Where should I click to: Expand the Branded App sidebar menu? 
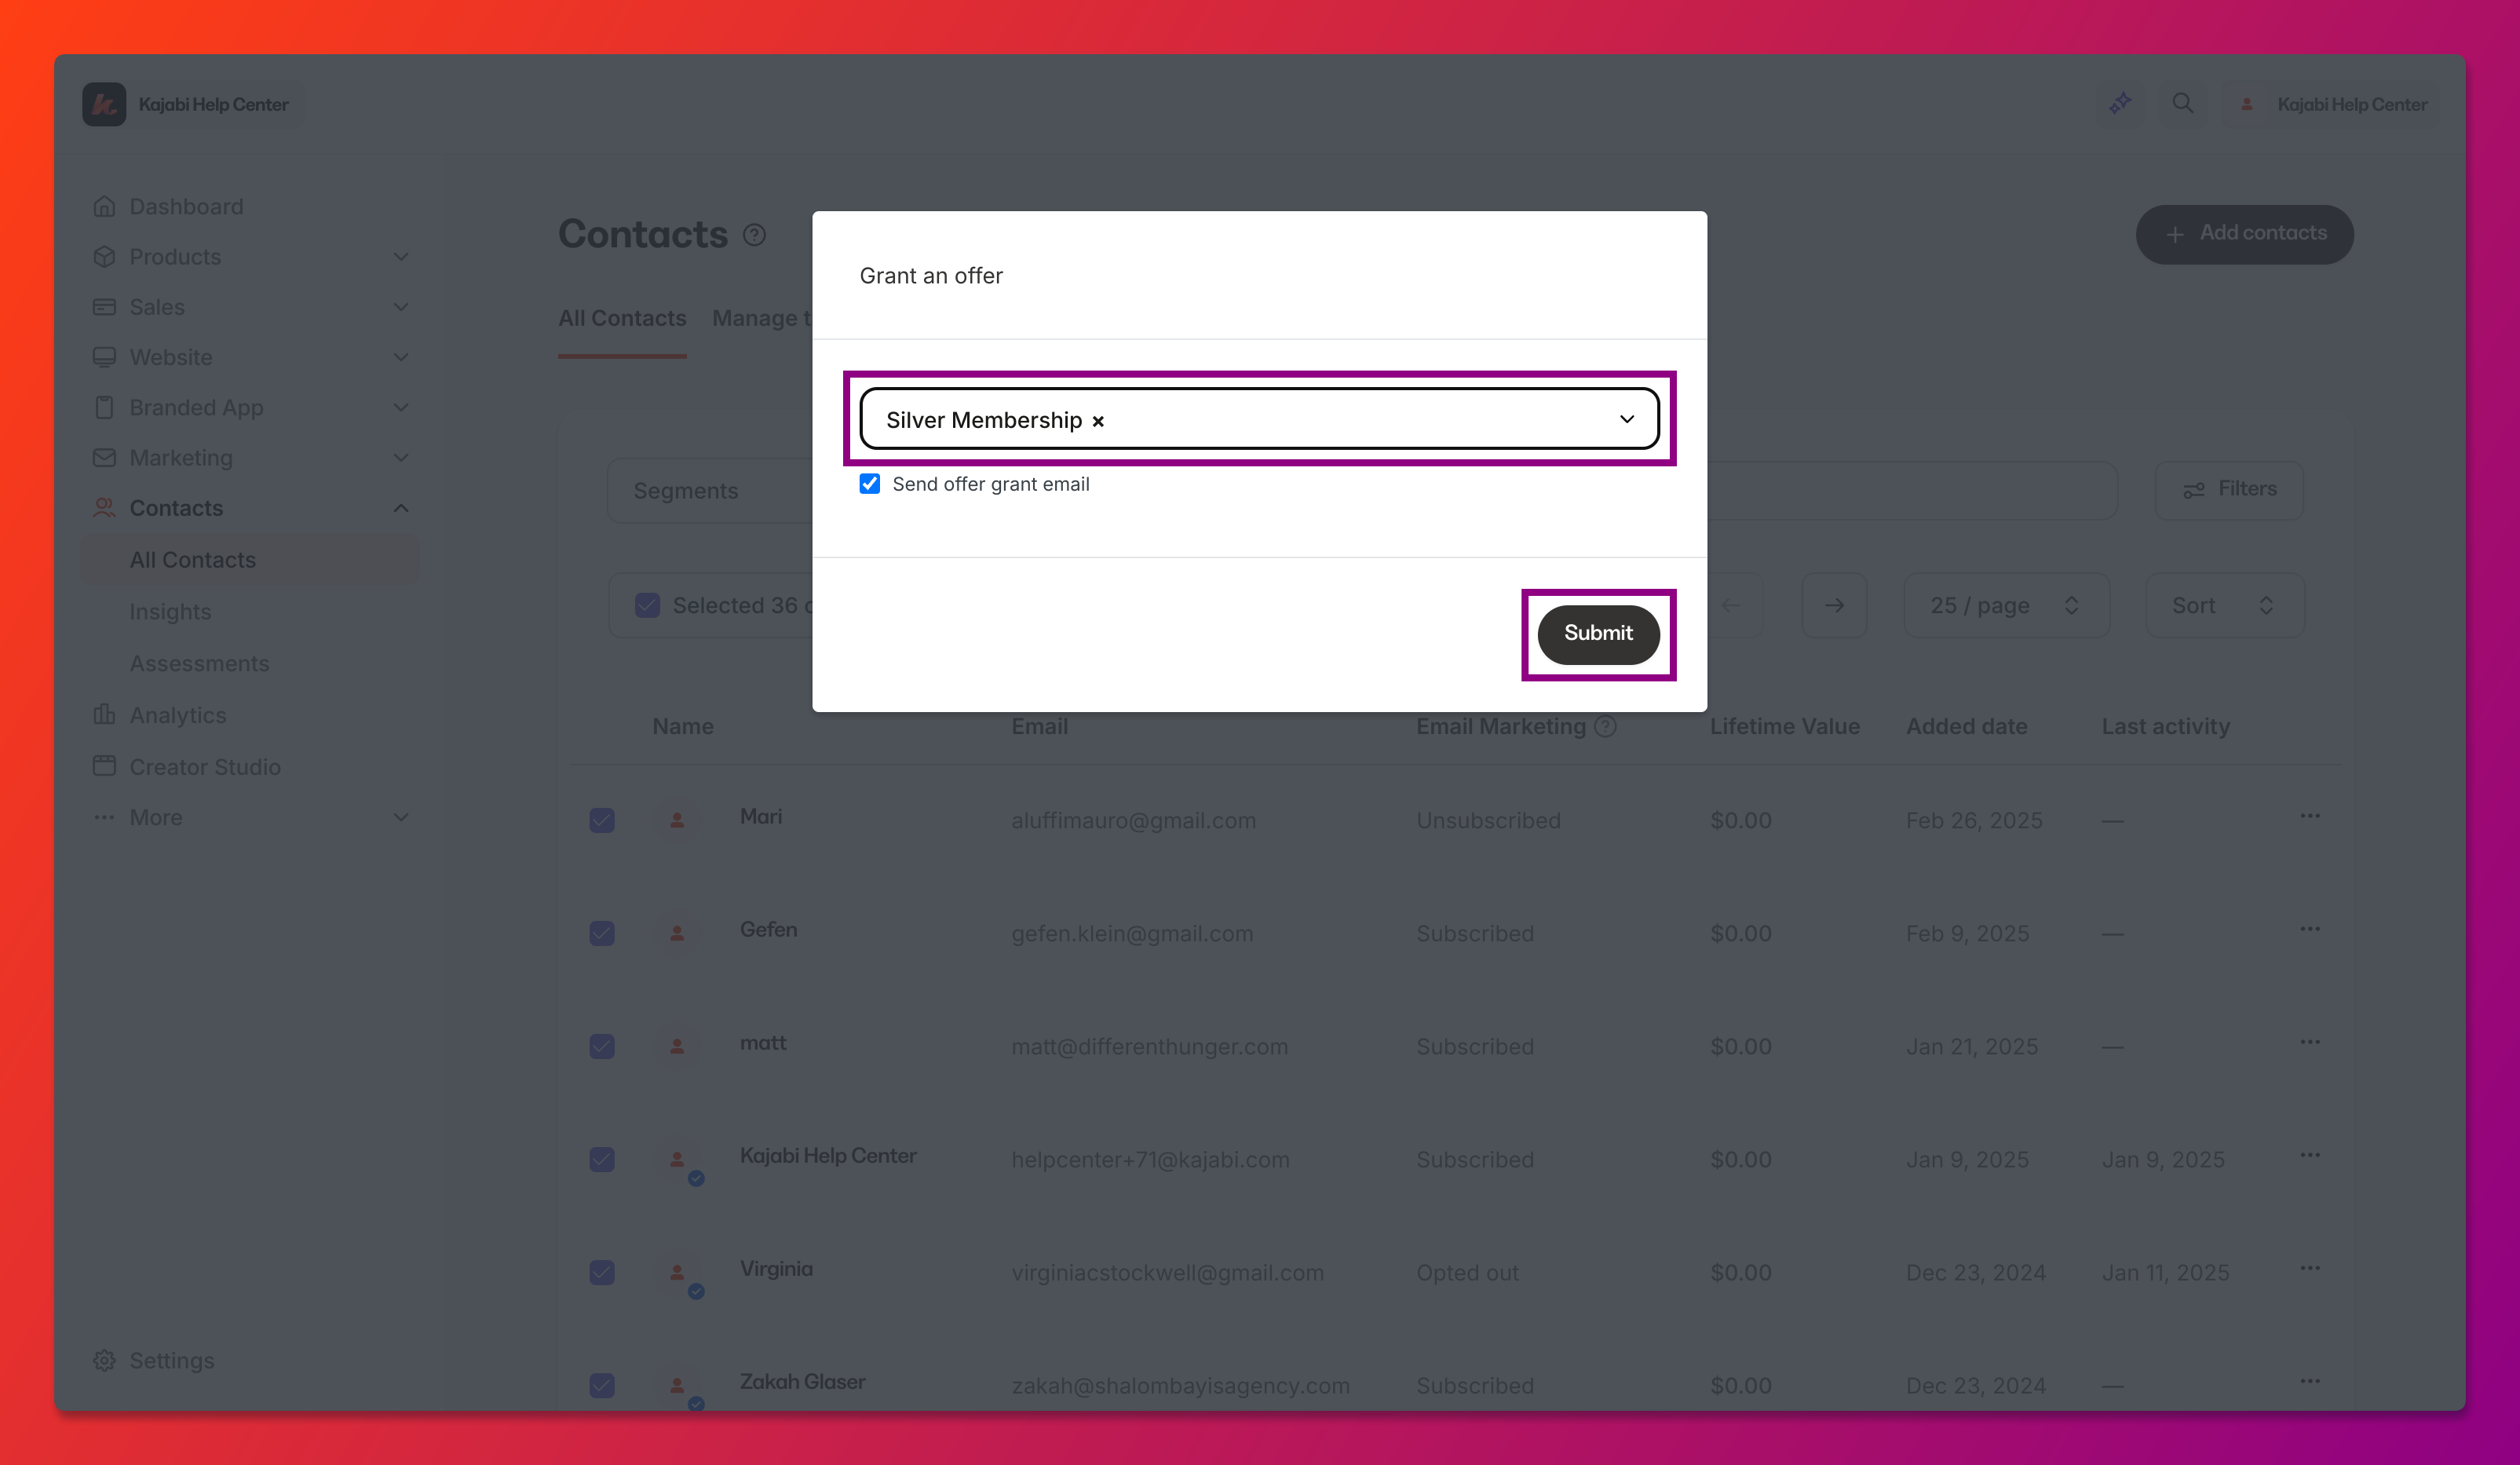(401, 407)
